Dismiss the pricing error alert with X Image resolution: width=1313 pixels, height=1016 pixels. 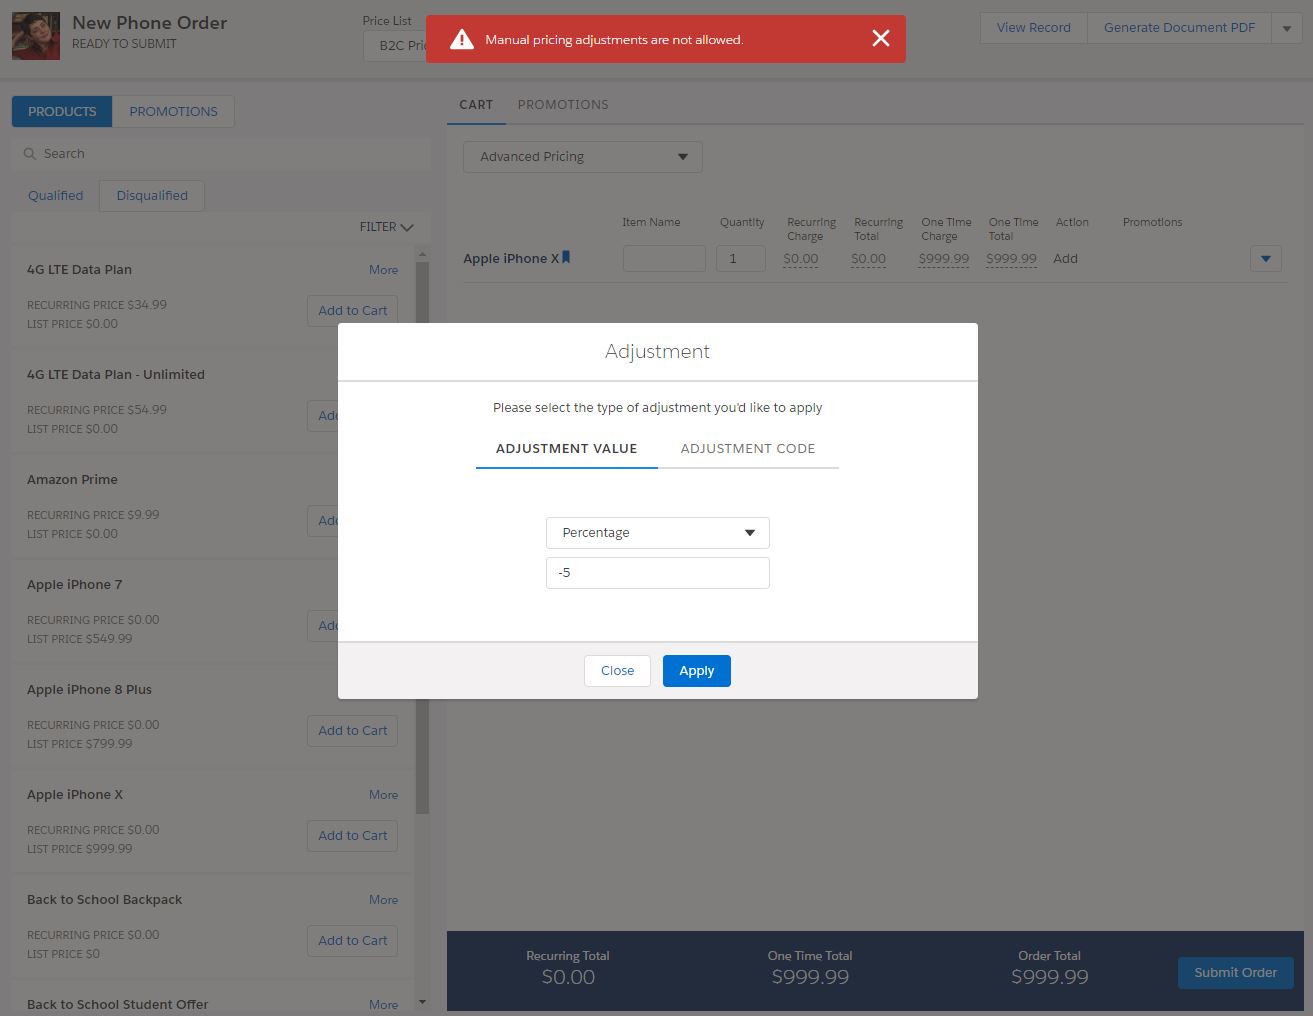click(880, 39)
